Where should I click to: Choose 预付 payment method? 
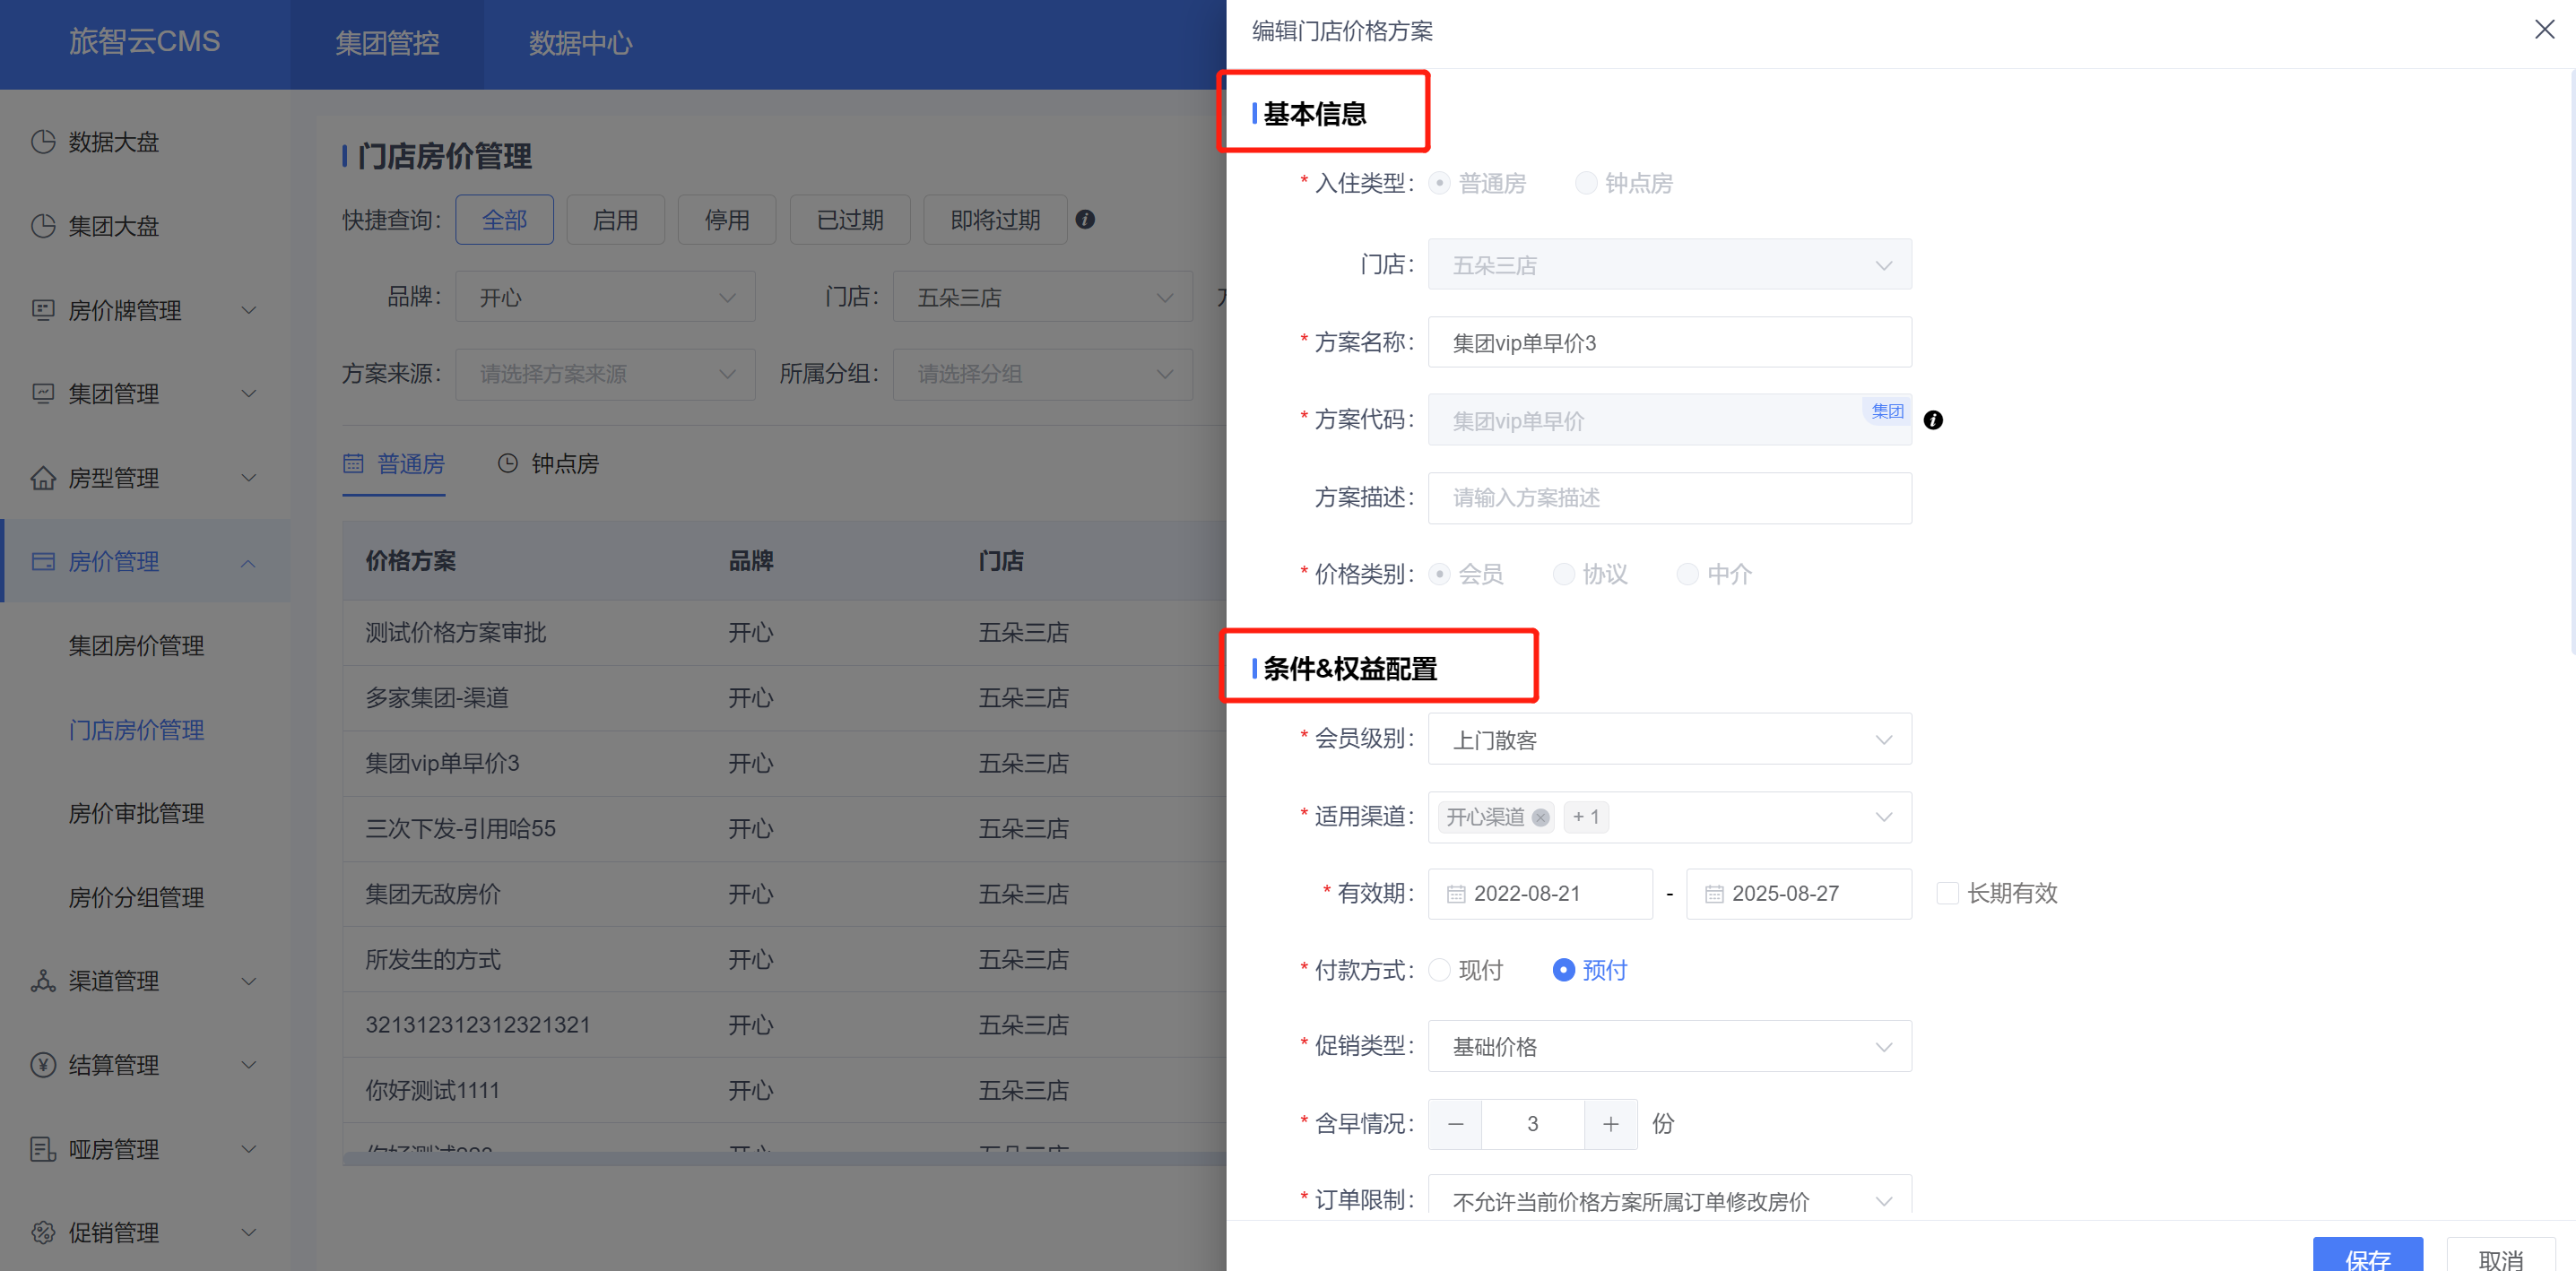(1563, 970)
